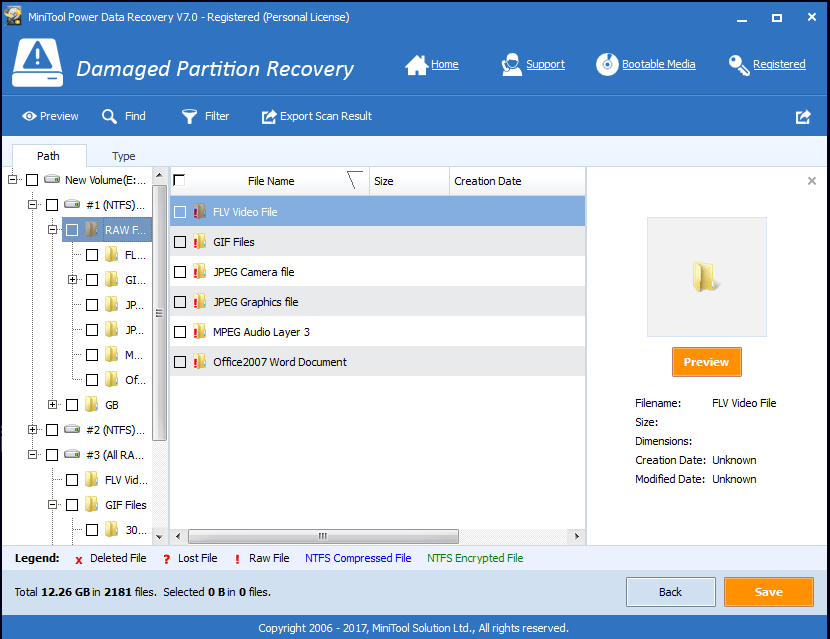This screenshot has width=830, height=639.
Task: Expand the GB folder tree node
Action: pyautogui.click(x=52, y=404)
